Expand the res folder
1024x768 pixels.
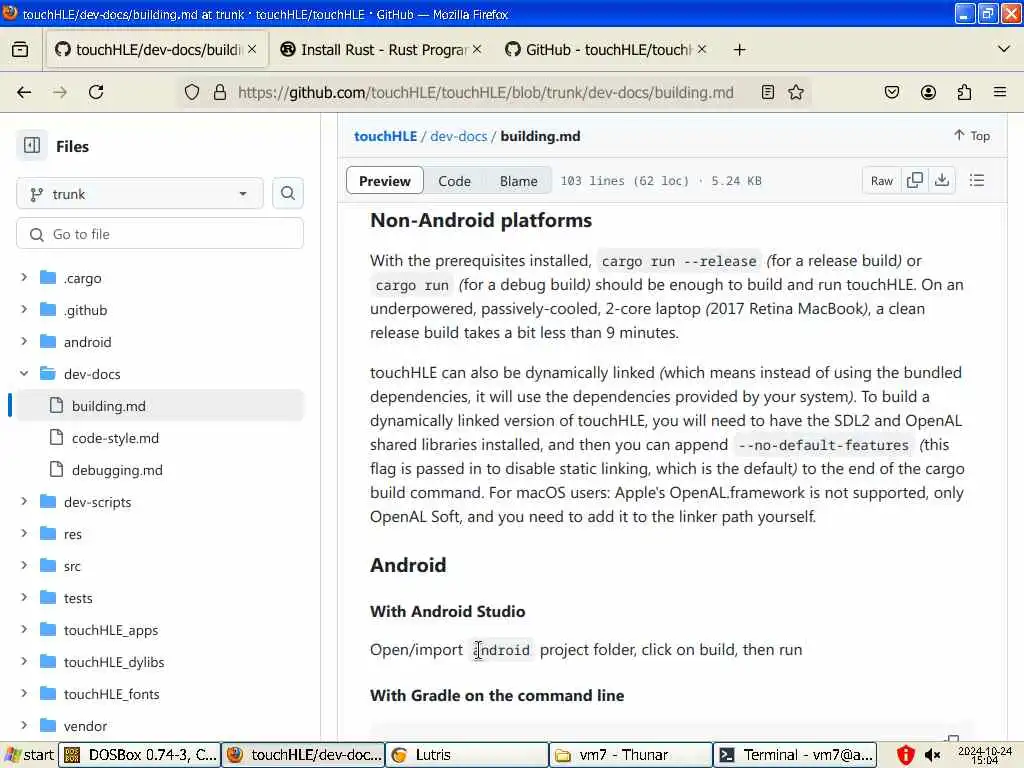[24, 534]
